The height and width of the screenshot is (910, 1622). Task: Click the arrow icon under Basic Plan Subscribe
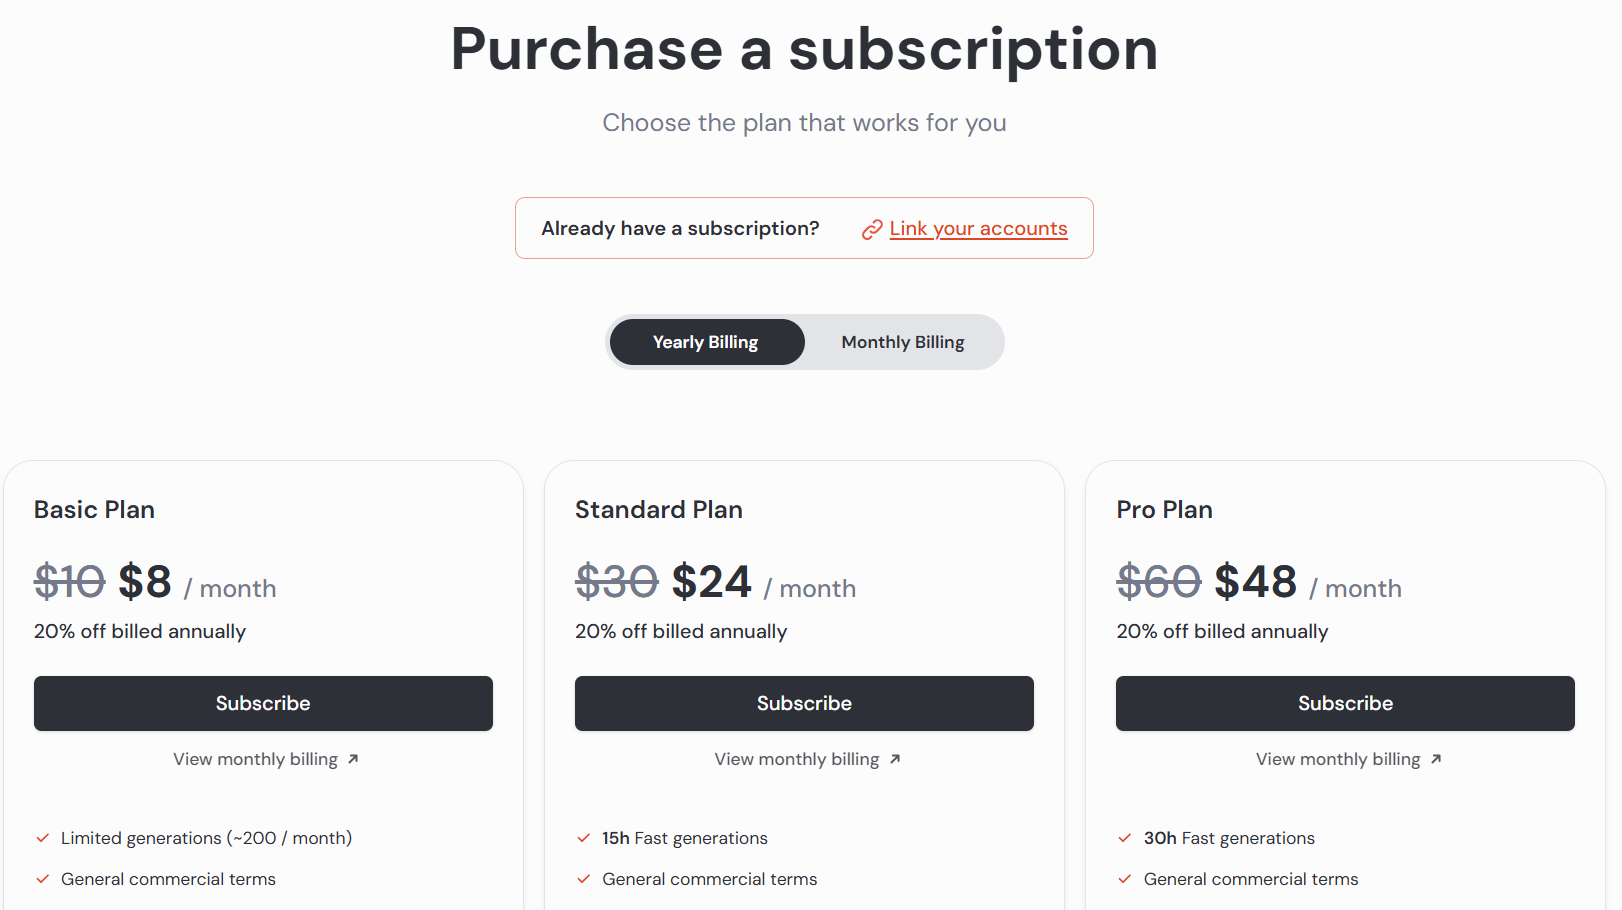pyautogui.click(x=353, y=760)
